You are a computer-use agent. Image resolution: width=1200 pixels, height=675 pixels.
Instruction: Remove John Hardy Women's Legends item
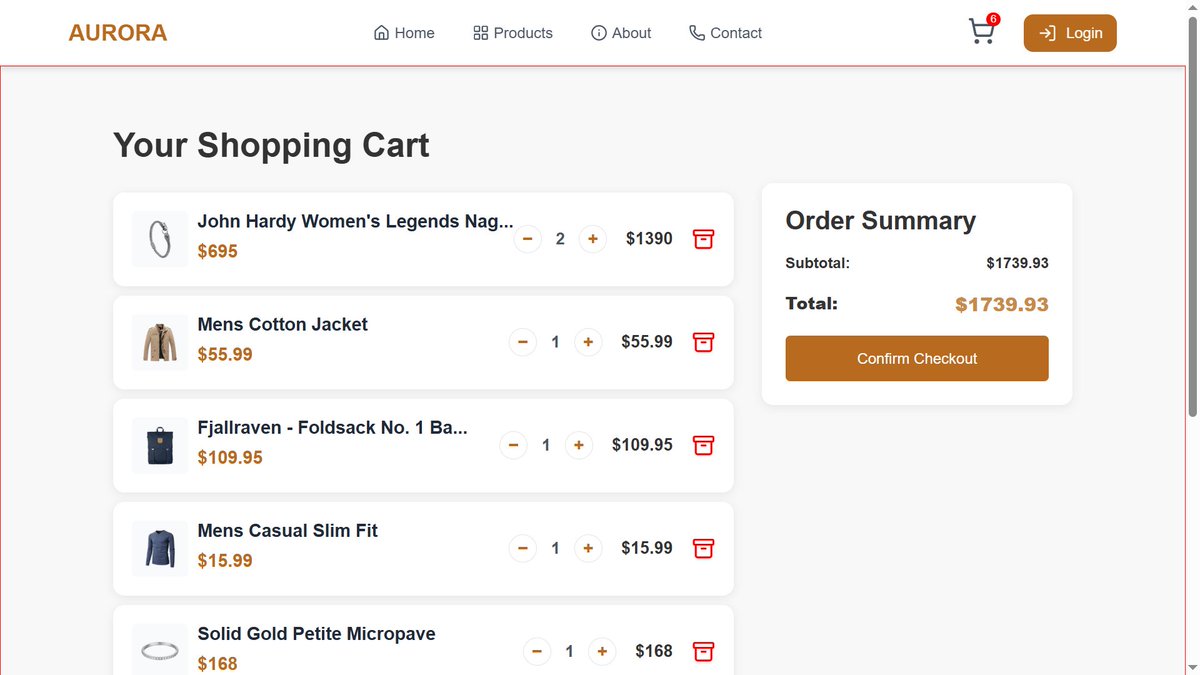tap(703, 239)
